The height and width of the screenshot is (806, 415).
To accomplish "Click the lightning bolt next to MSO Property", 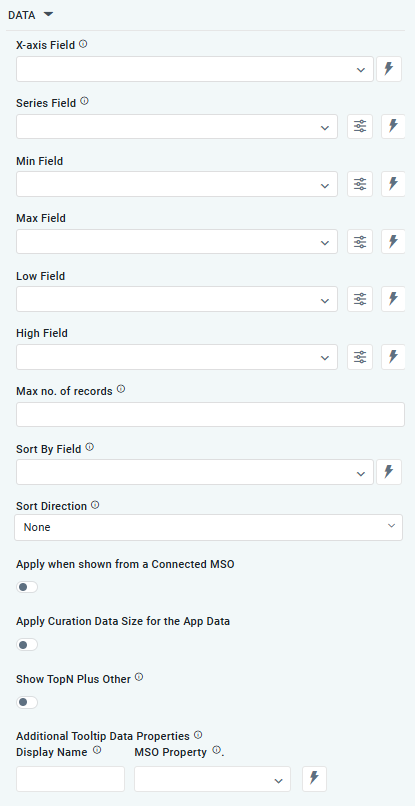I will pos(314,779).
